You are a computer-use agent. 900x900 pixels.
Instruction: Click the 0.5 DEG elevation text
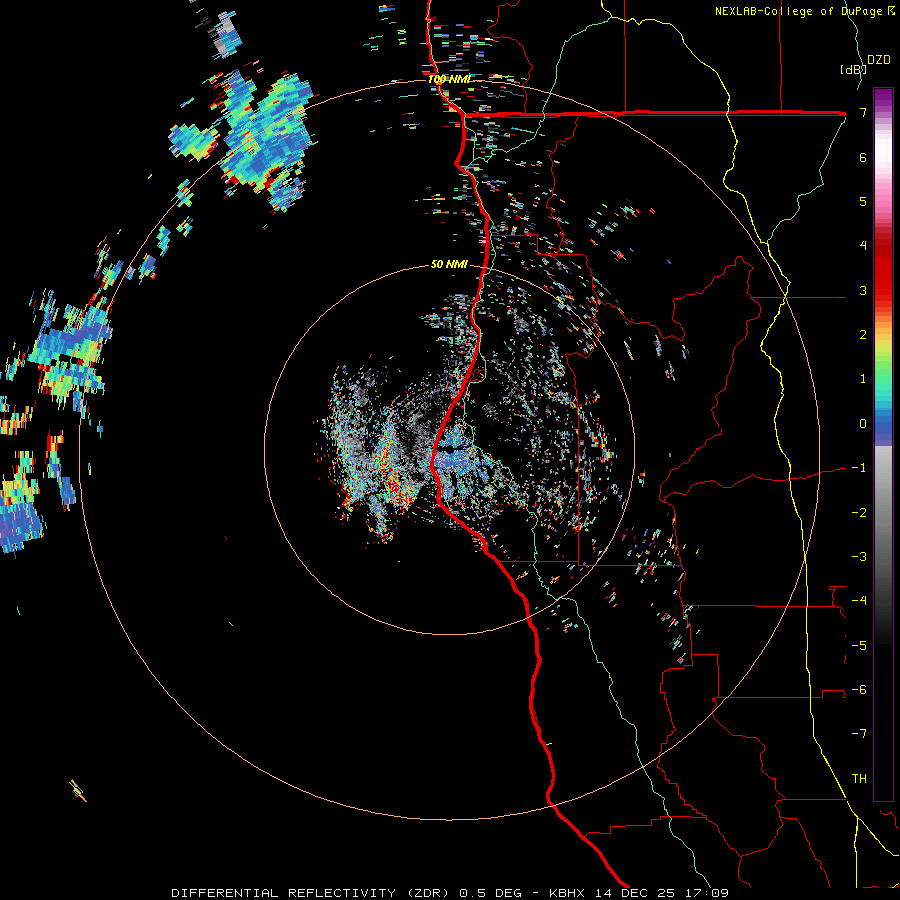click(x=491, y=893)
